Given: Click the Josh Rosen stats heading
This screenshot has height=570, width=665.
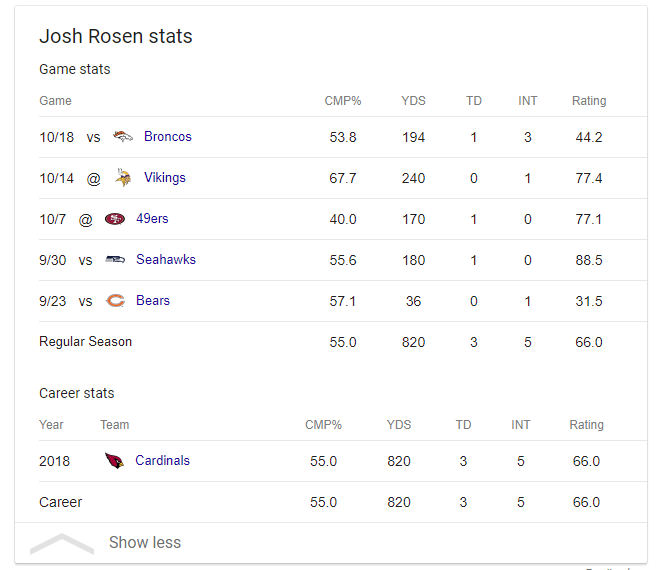Looking at the screenshot, I should coord(116,36).
